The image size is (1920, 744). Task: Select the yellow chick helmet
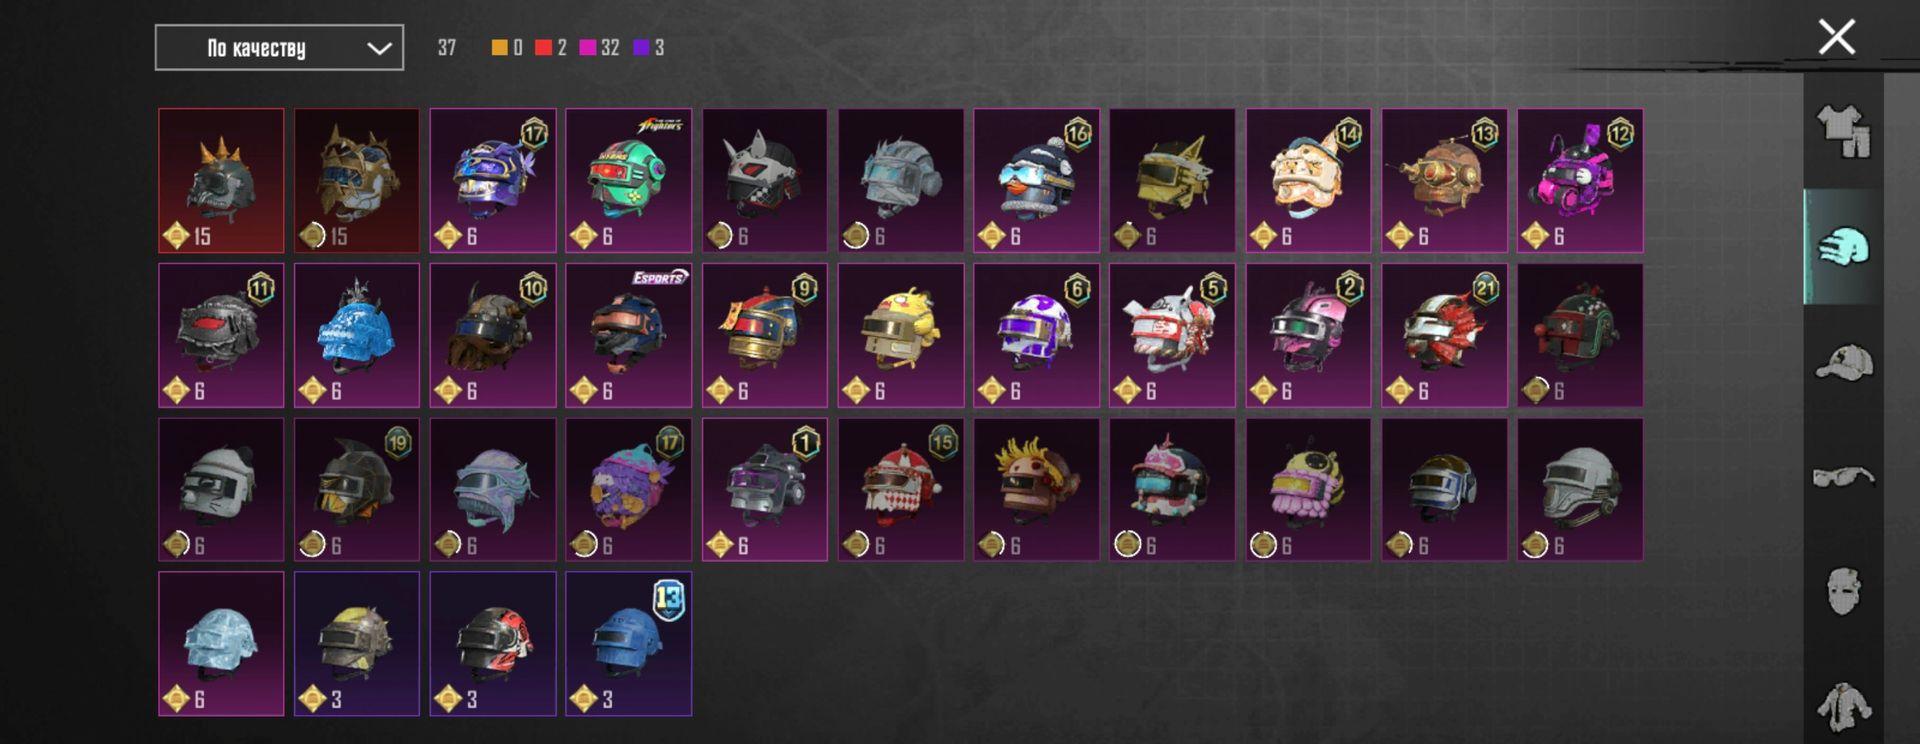point(900,335)
